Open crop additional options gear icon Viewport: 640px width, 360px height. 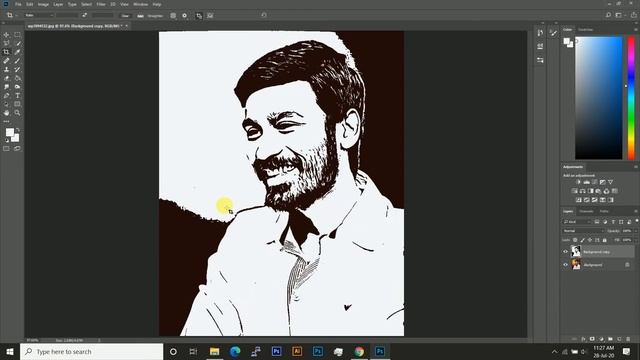tap(184, 16)
